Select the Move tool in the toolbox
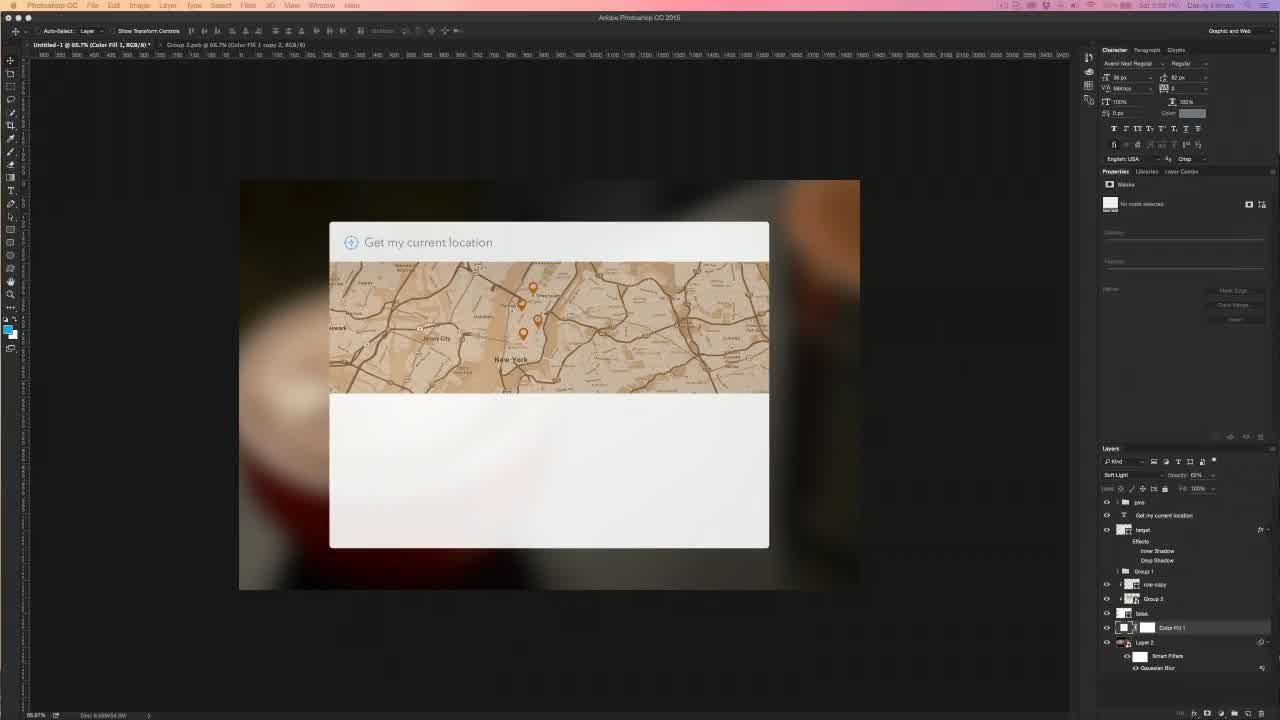 pos(11,60)
